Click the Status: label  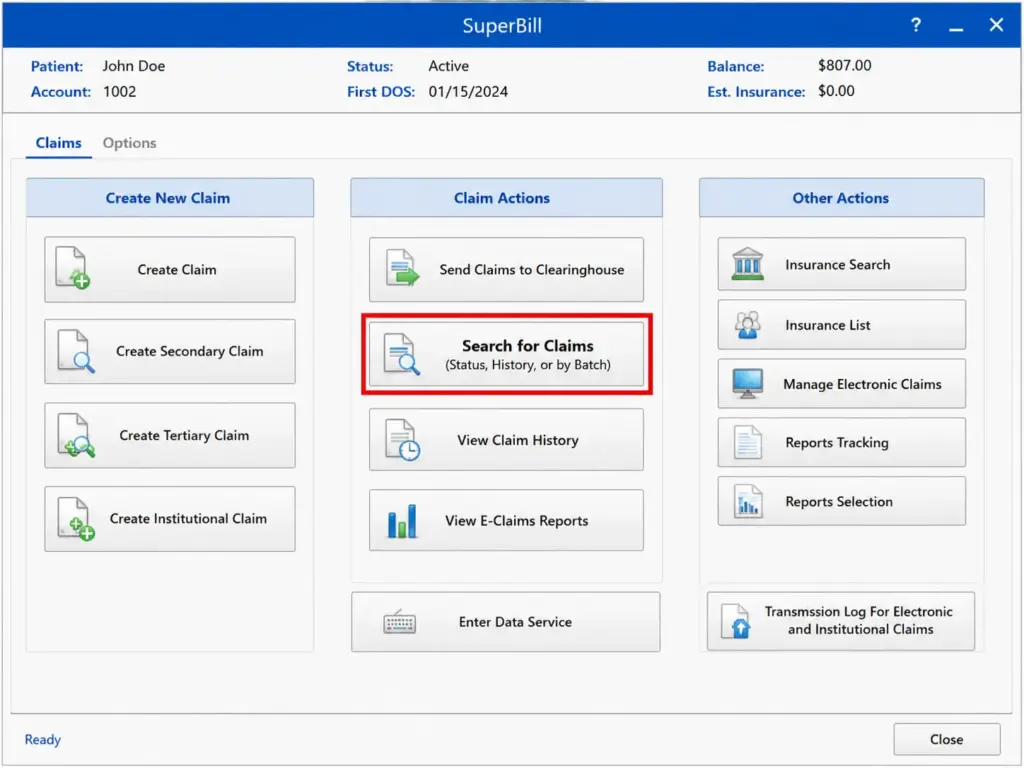(370, 66)
